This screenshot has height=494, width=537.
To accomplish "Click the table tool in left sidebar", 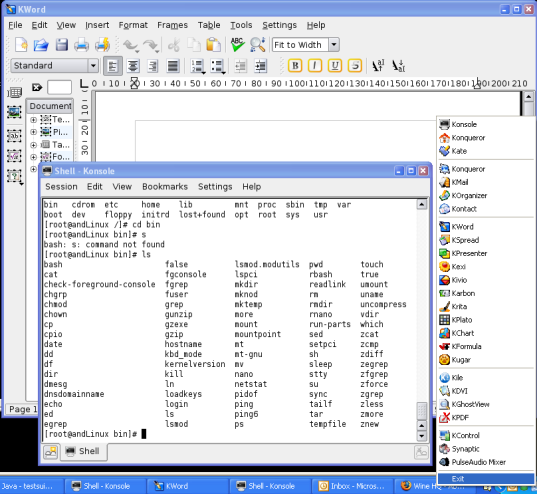I will pos(14,92).
